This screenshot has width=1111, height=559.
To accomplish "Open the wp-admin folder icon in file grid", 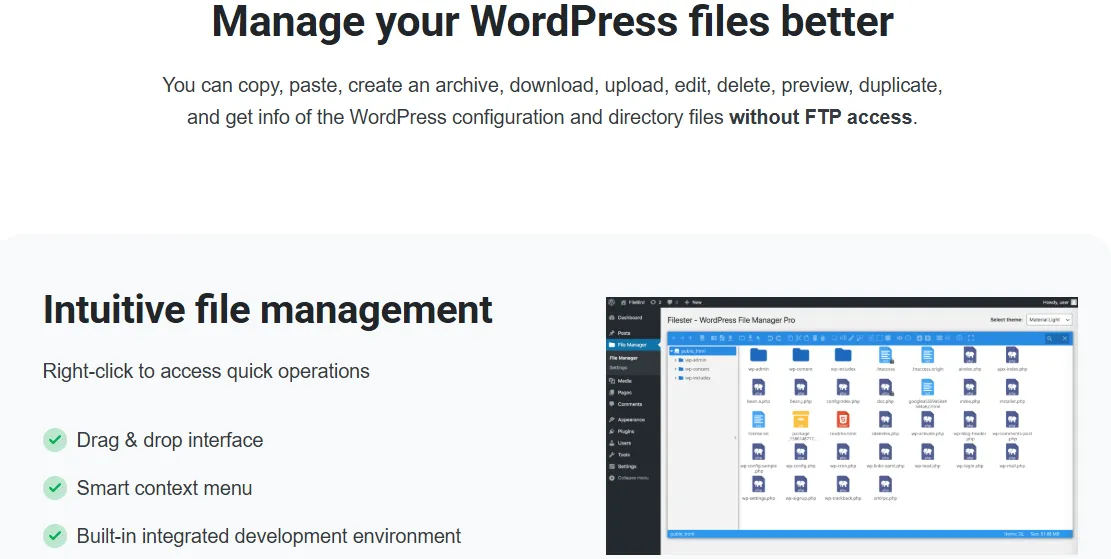I will click(758, 355).
